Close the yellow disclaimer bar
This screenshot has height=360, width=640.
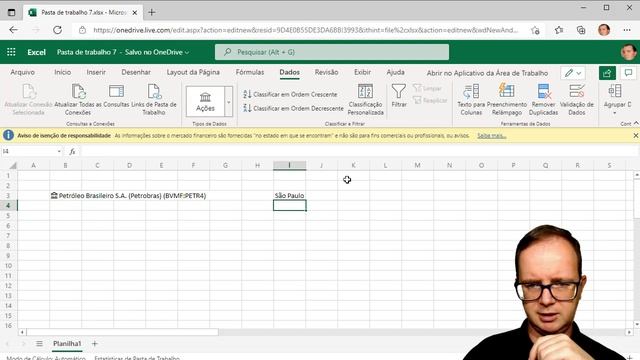pos(636,136)
